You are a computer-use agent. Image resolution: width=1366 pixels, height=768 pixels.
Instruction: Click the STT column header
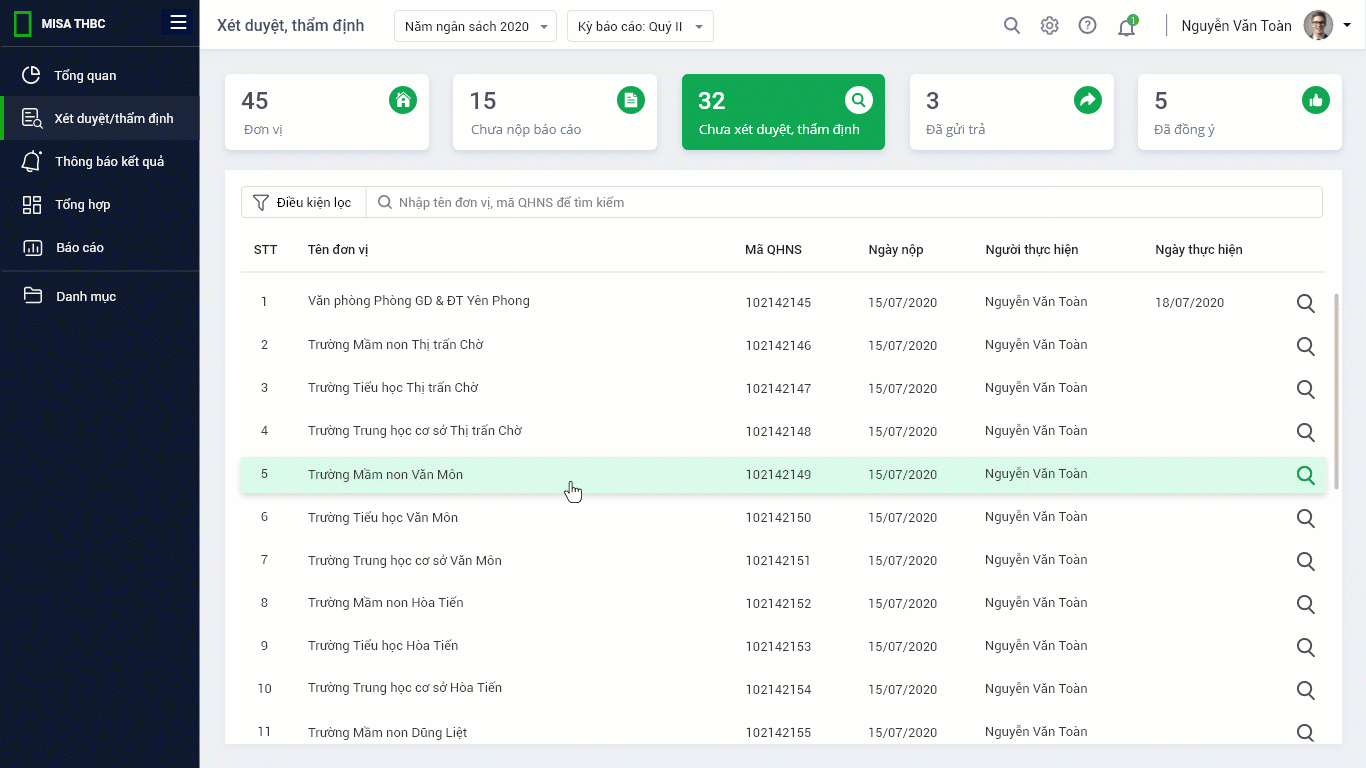(265, 249)
